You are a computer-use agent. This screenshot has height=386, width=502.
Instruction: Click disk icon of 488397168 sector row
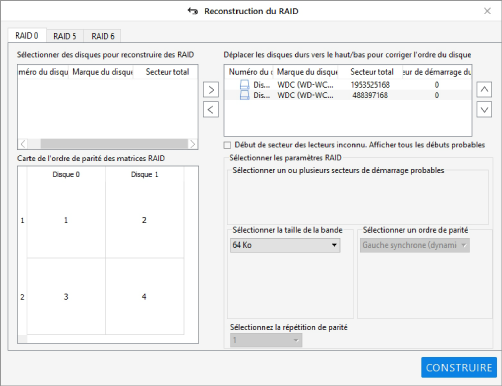point(245,95)
